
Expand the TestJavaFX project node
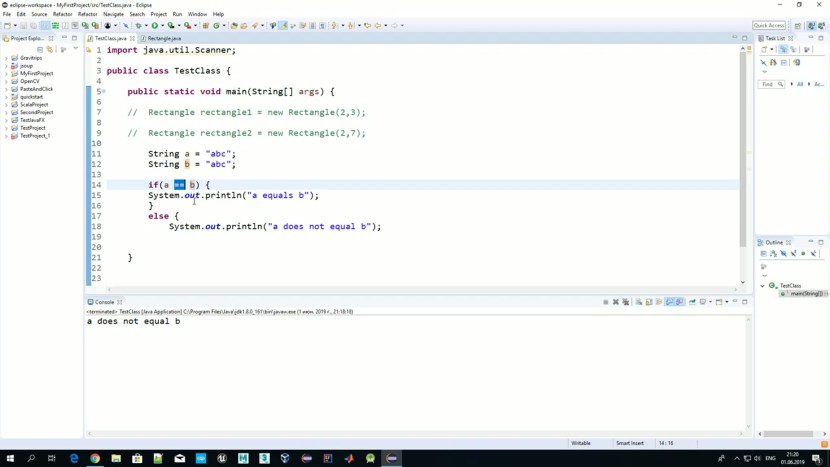6,120
